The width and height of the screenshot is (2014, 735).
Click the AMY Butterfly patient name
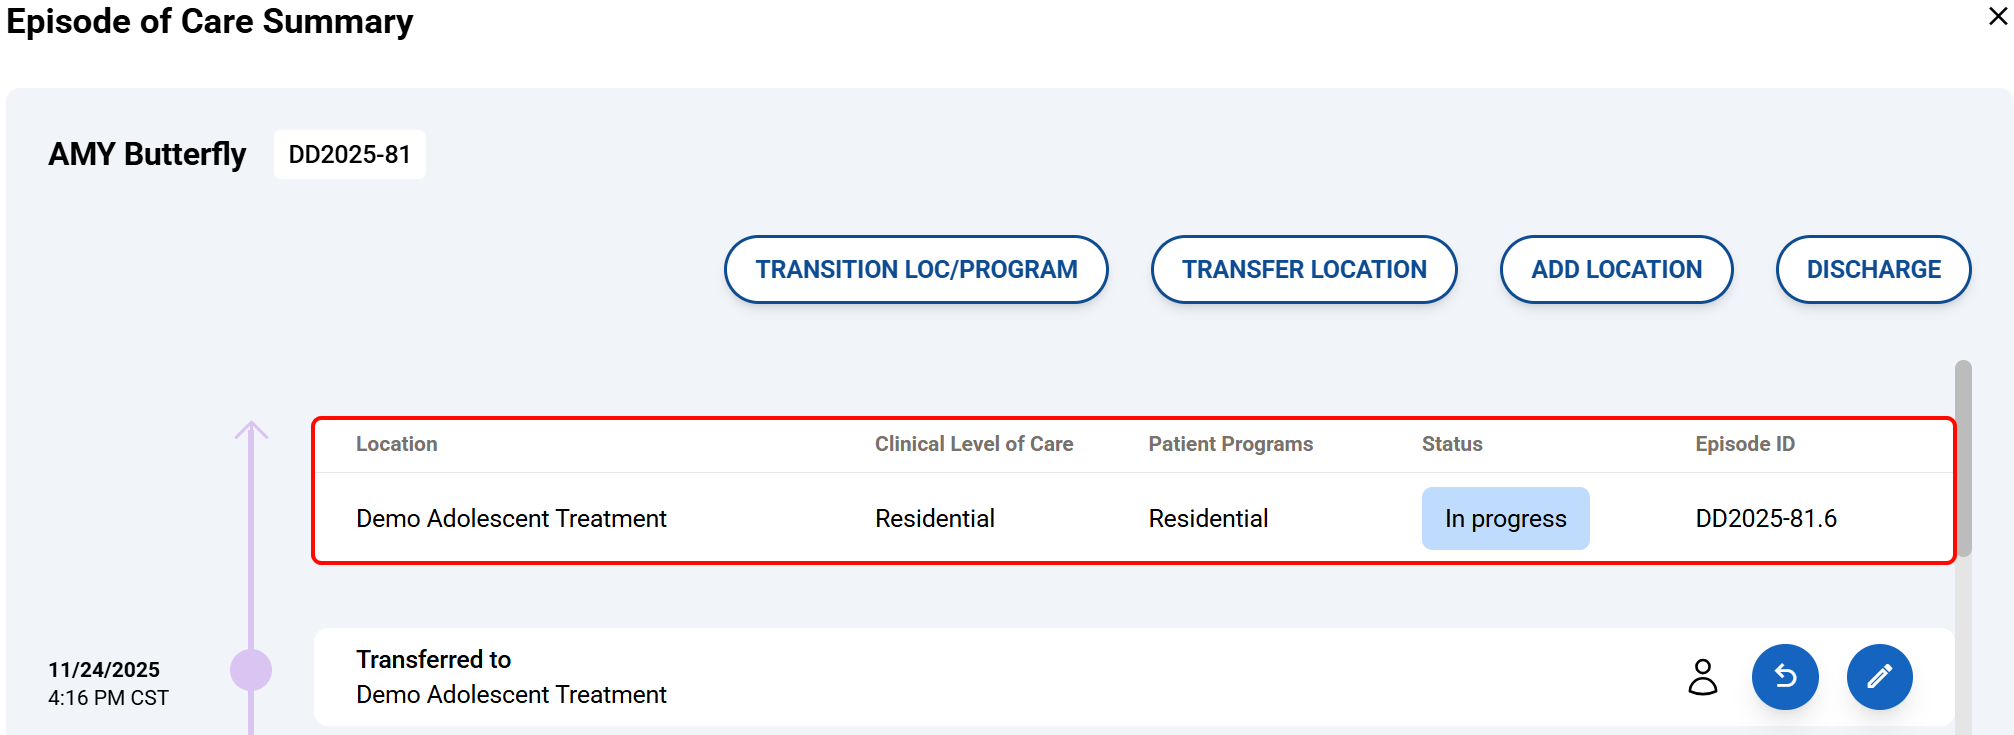(147, 155)
